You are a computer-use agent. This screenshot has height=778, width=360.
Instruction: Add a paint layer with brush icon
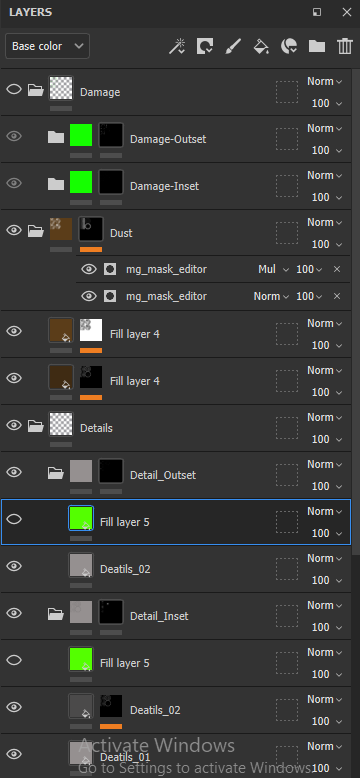click(233, 46)
